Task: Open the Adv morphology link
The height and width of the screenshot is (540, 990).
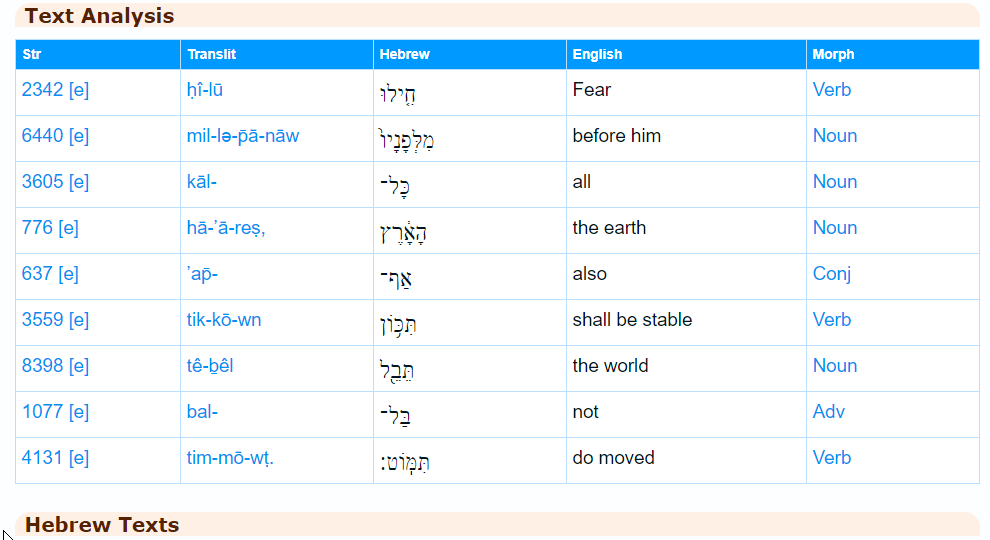Action: (829, 412)
